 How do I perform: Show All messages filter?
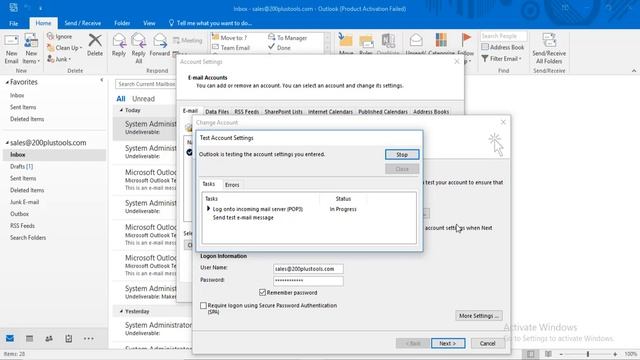pos(121,99)
